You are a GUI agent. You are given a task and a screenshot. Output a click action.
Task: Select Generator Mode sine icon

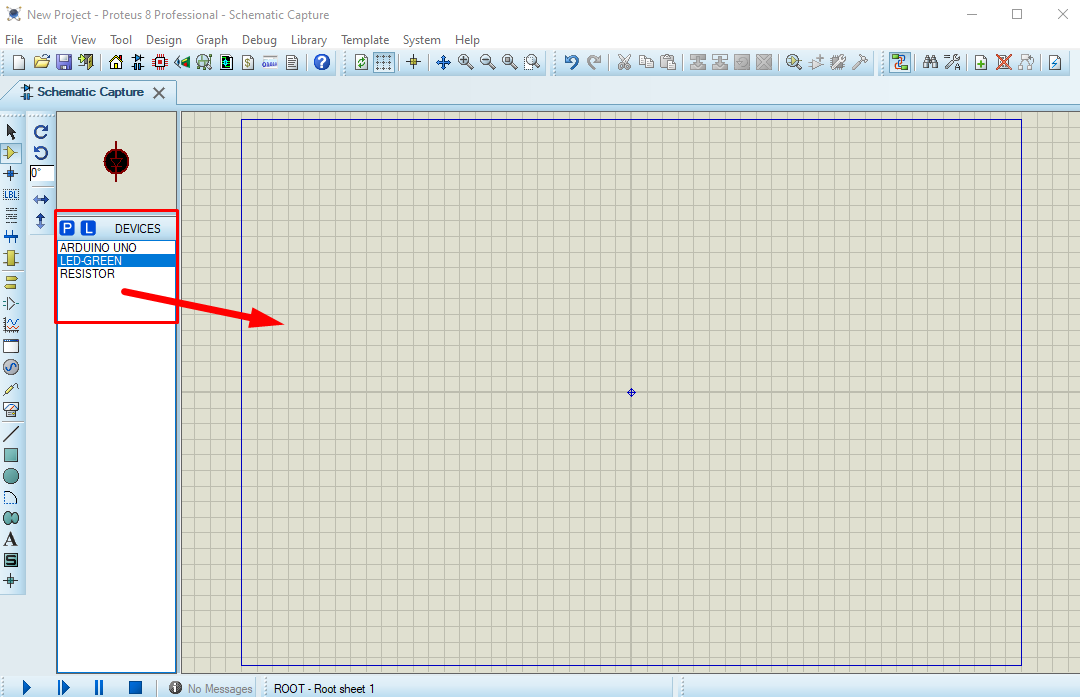click(x=11, y=367)
